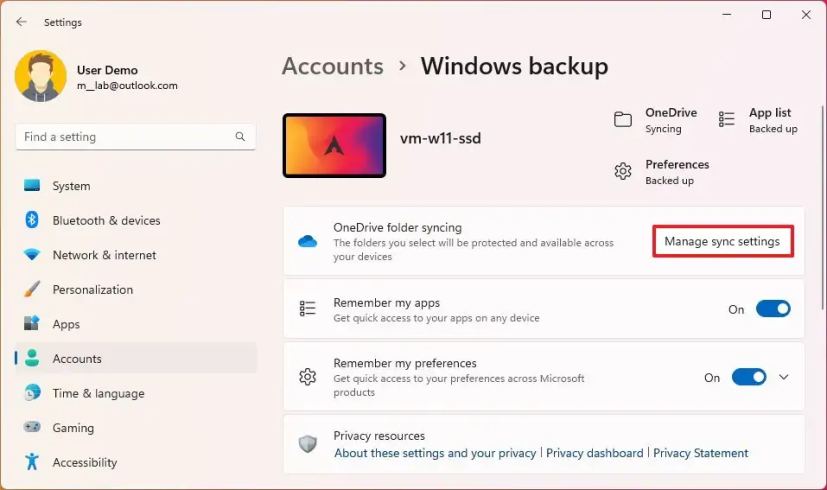Screen dimensions: 827x490
Task: Click the search magnifier icon
Action: click(x=240, y=137)
